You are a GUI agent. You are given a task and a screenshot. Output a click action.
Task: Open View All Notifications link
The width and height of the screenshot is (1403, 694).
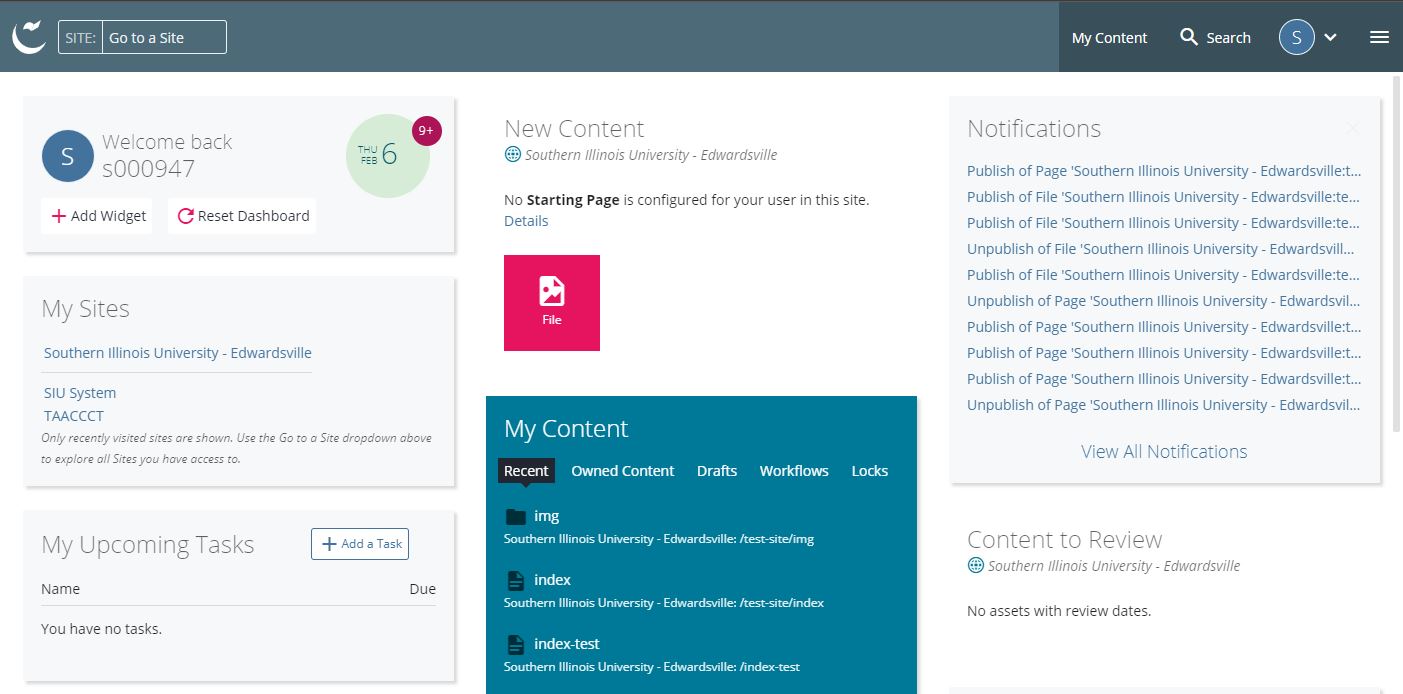point(1164,452)
